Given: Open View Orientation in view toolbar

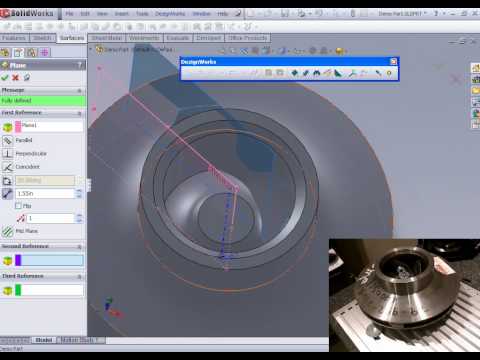Looking at the screenshot, I should [x=267, y=51].
